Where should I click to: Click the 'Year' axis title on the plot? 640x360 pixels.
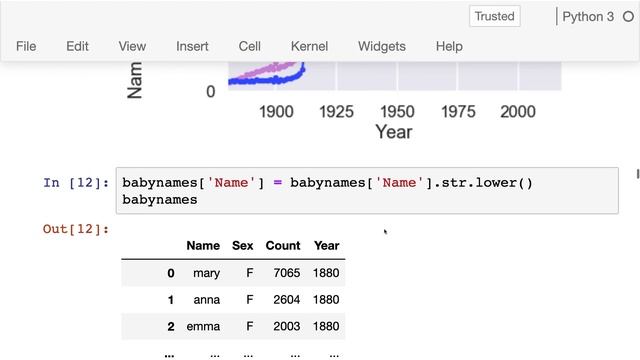(x=394, y=132)
